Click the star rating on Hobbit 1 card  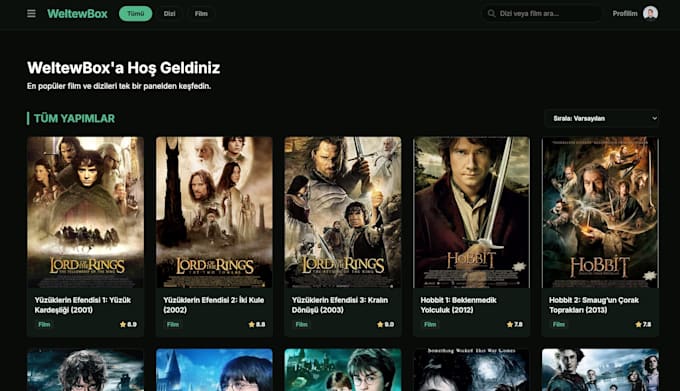coord(514,324)
